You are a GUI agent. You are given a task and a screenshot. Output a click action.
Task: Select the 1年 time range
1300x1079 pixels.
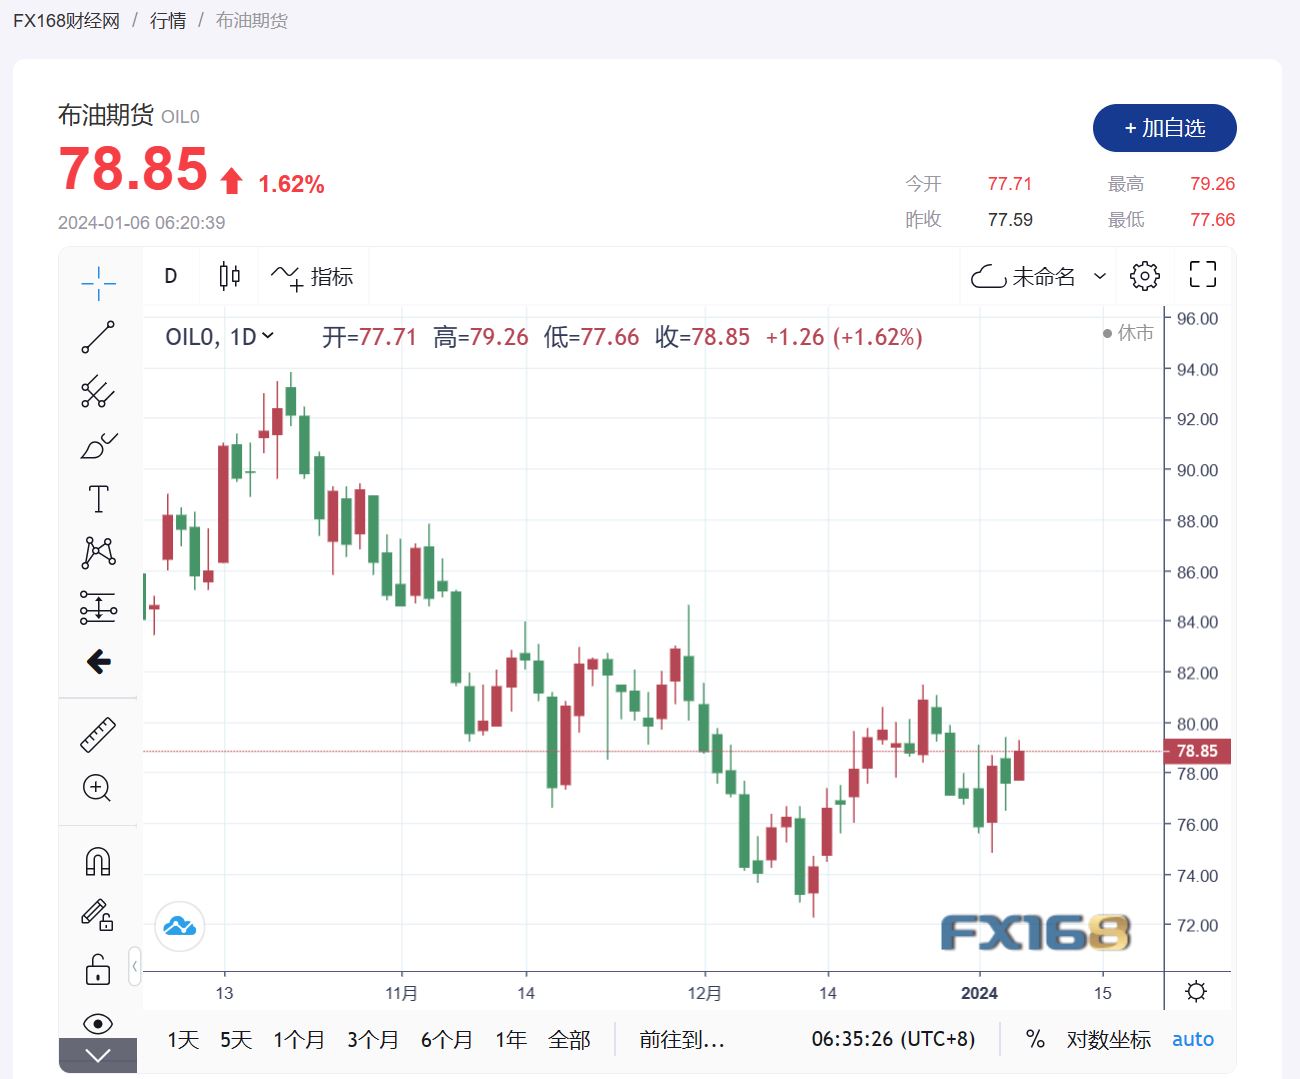pyautogui.click(x=511, y=1040)
